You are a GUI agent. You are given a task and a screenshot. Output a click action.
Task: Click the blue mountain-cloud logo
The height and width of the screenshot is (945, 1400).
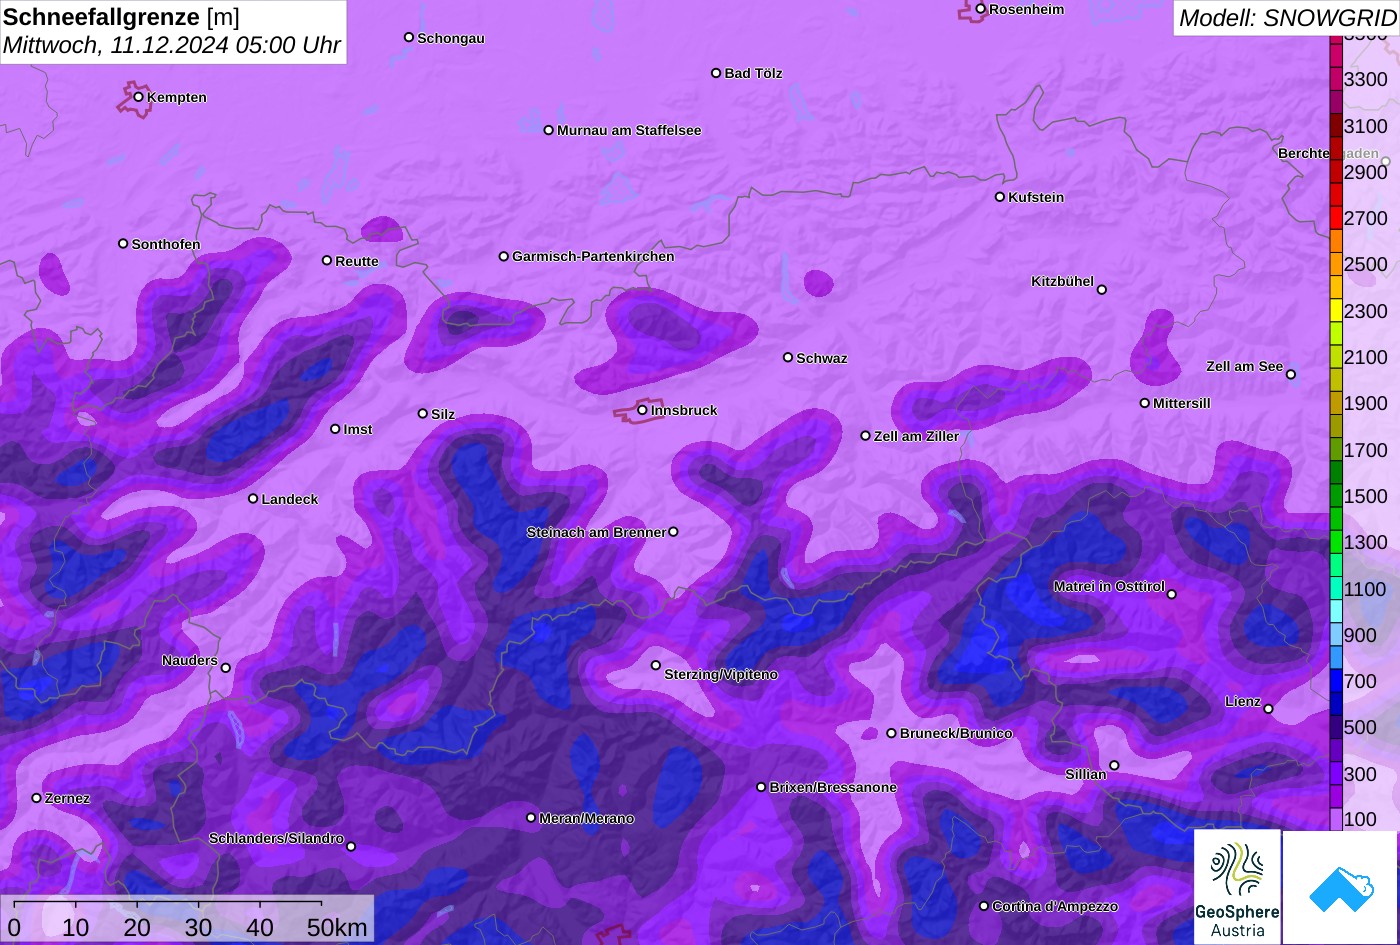pyautogui.click(x=1340, y=887)
